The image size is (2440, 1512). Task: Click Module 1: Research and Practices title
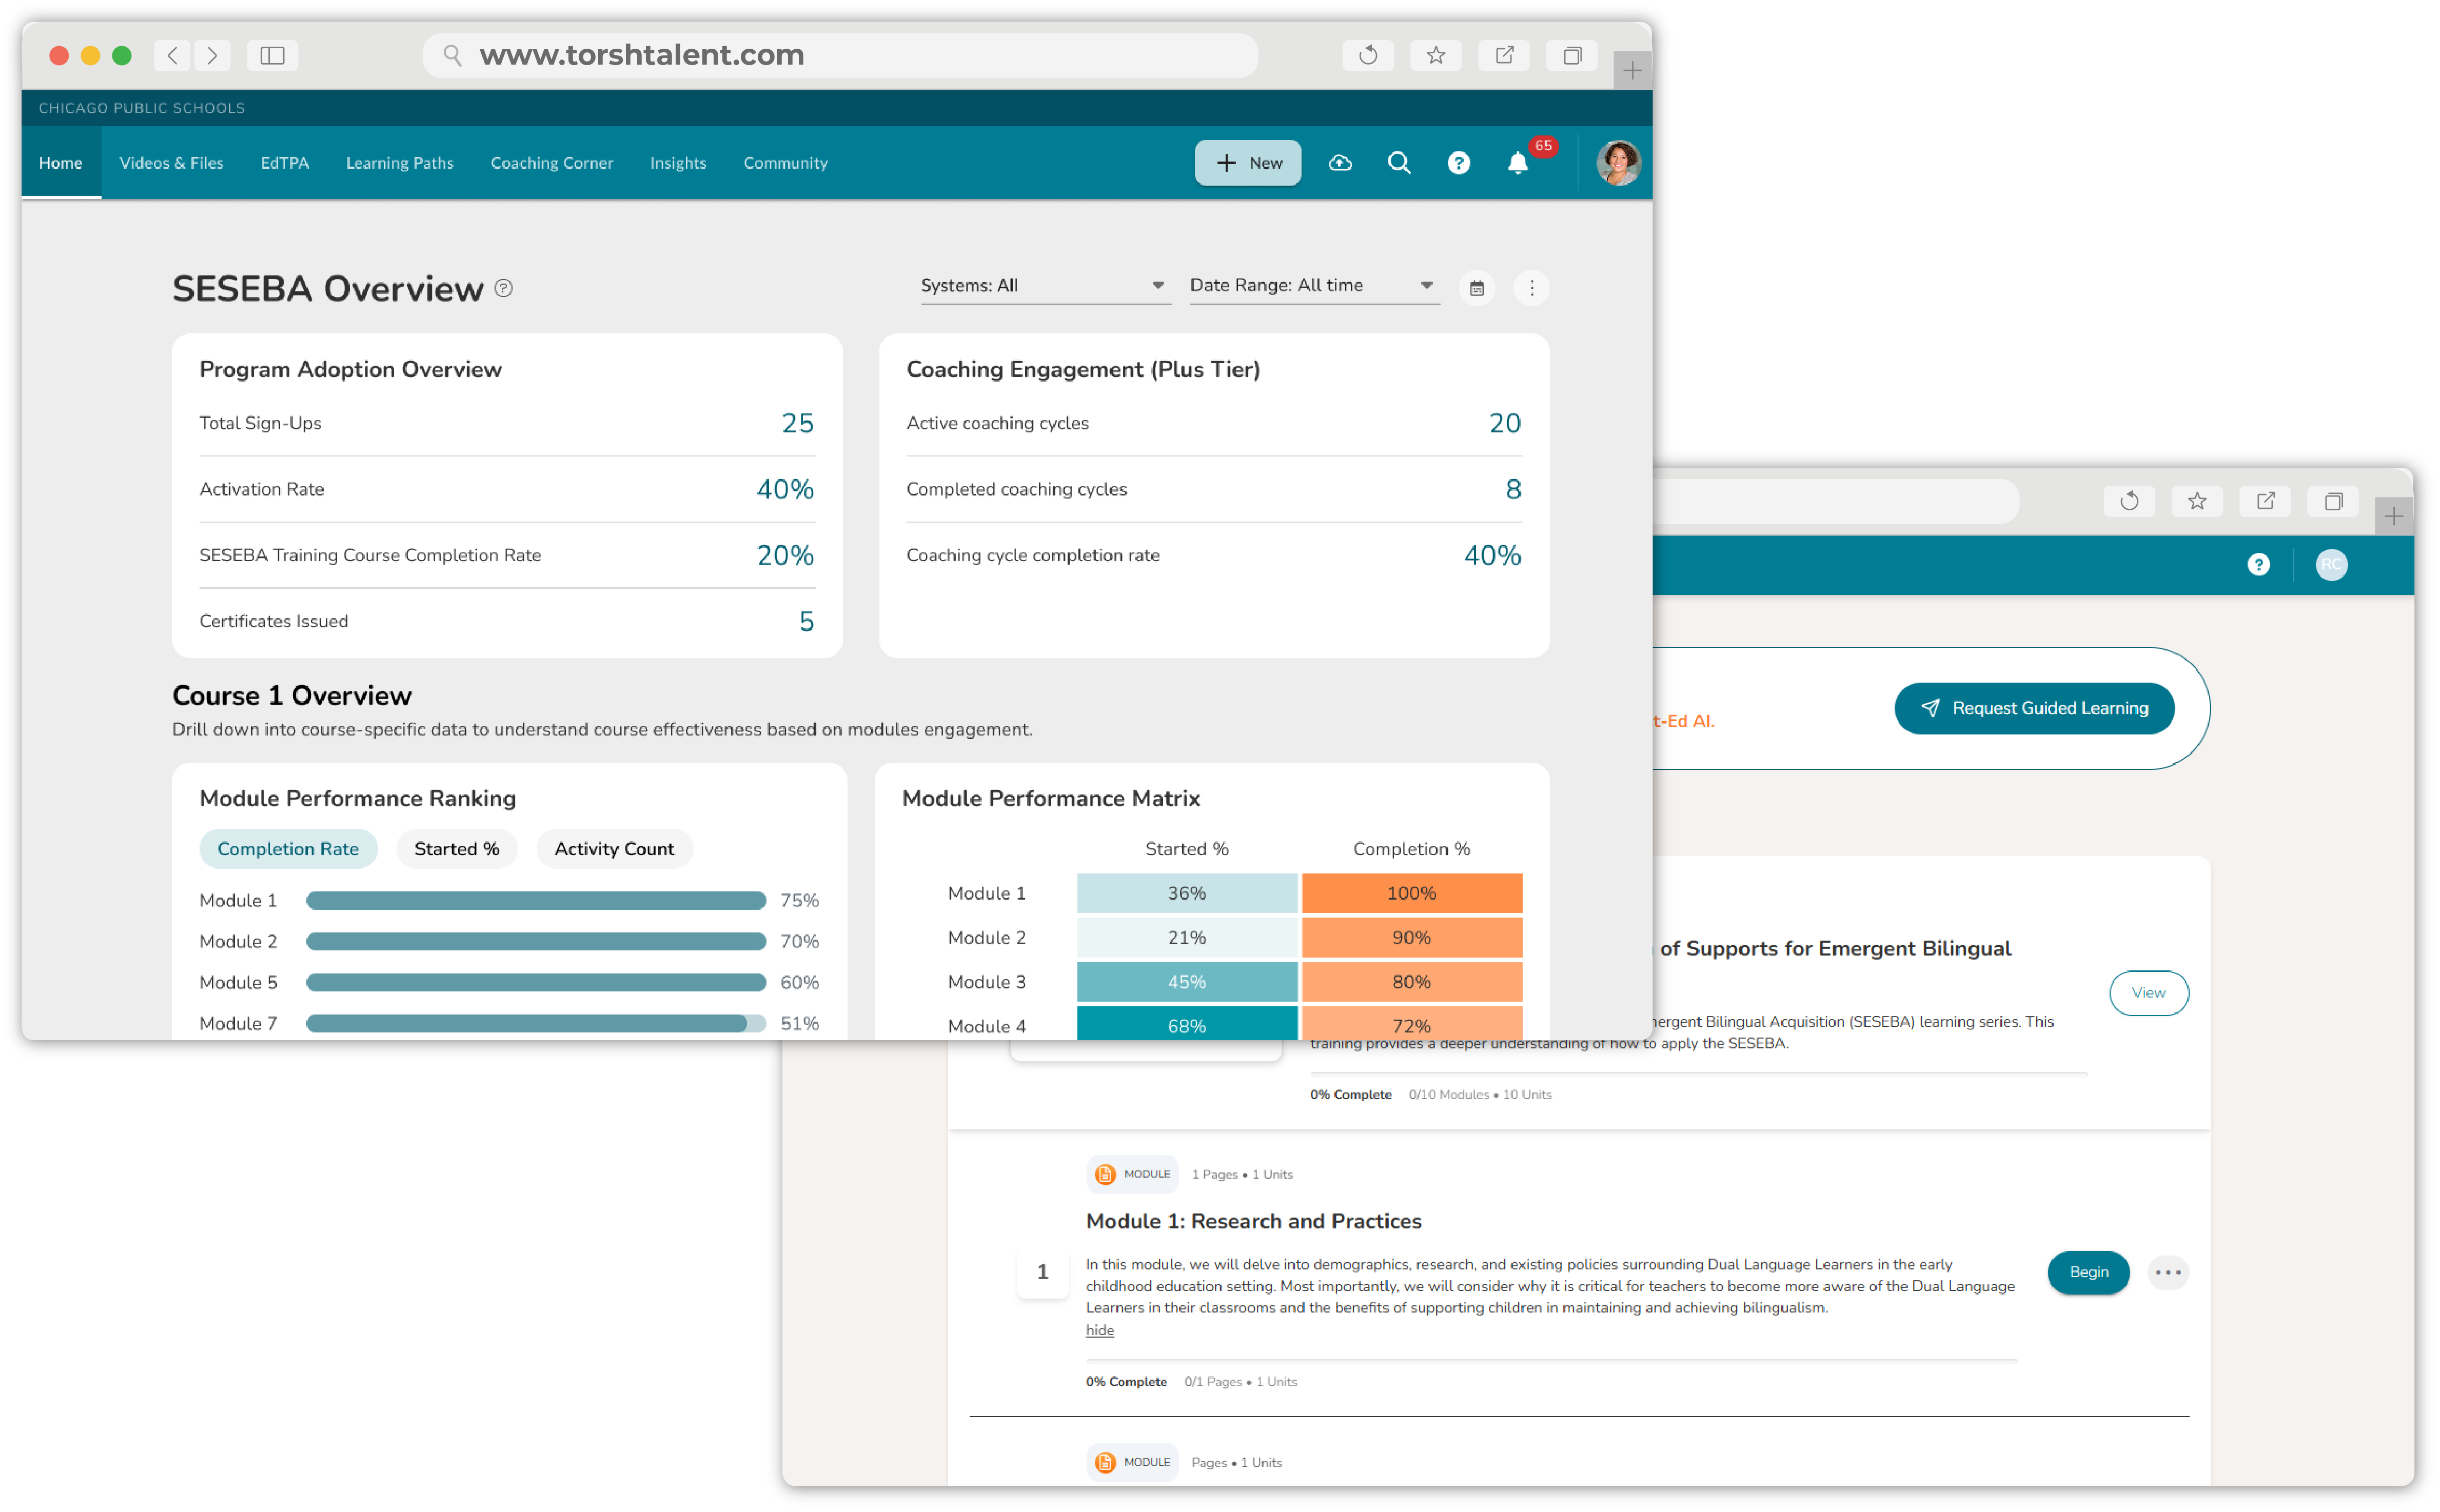coord(1253,1221)
